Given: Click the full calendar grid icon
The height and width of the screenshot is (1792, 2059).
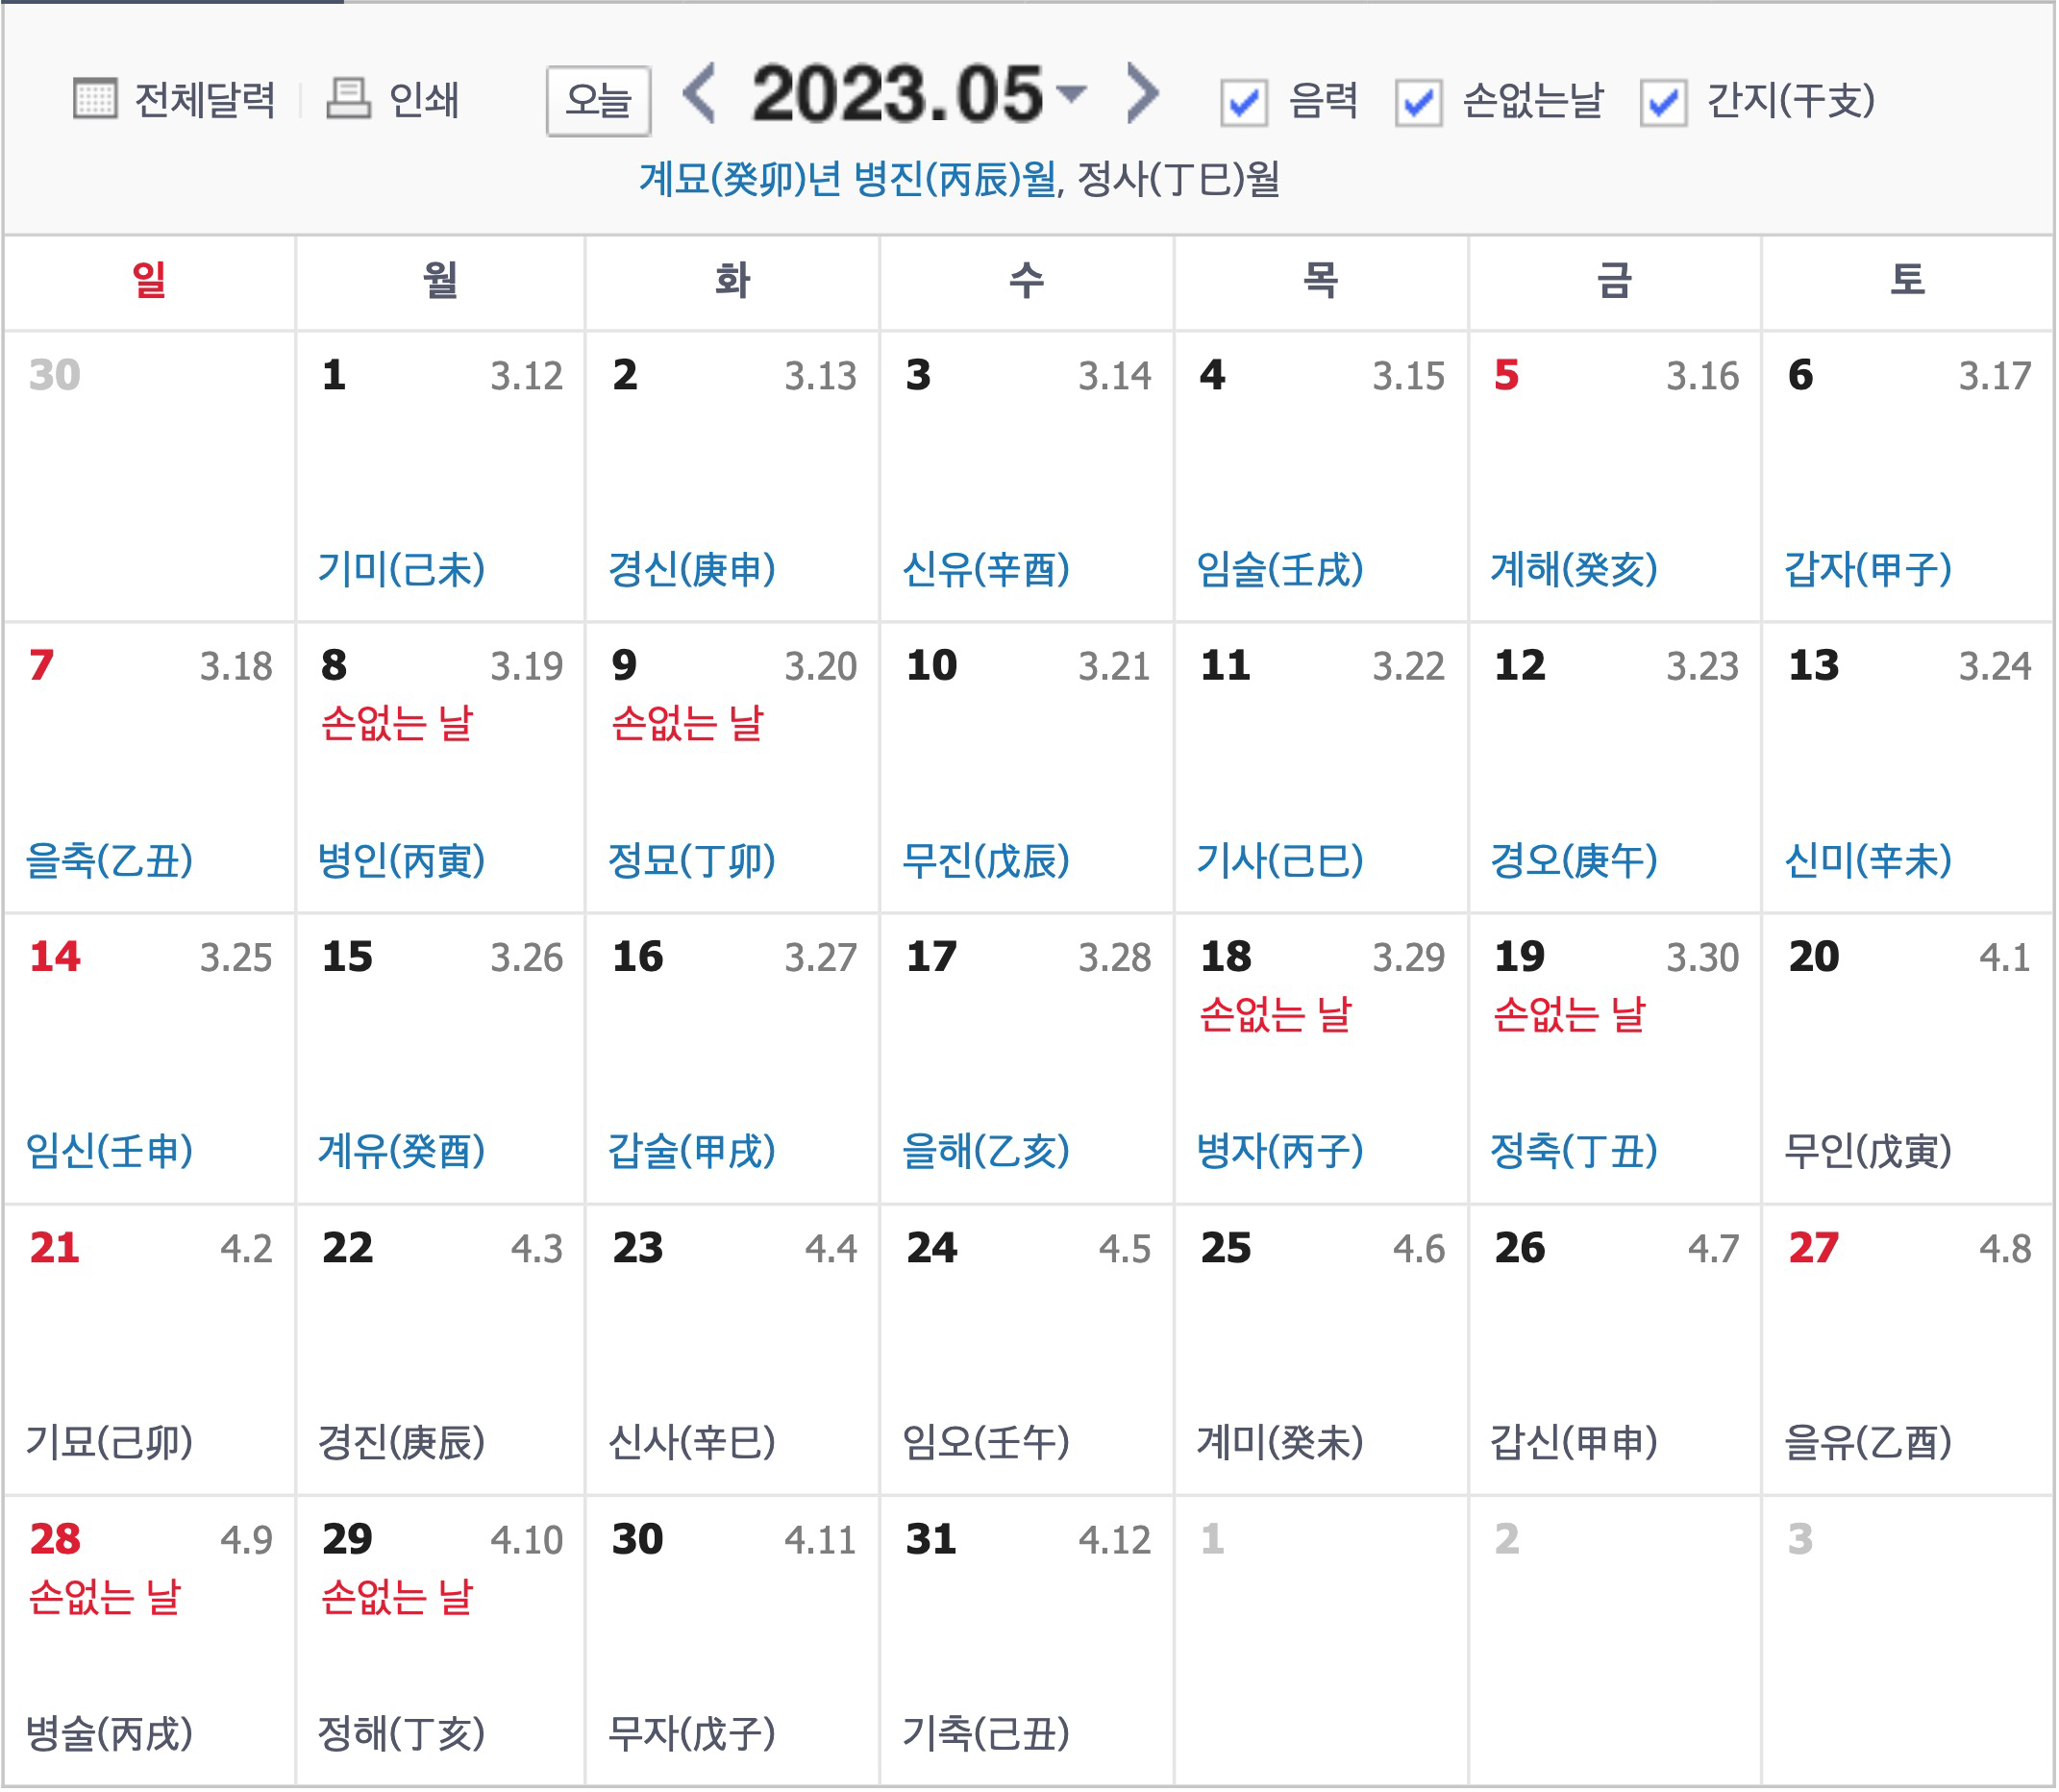Looking at the screenshot, I should click(95, 98).
